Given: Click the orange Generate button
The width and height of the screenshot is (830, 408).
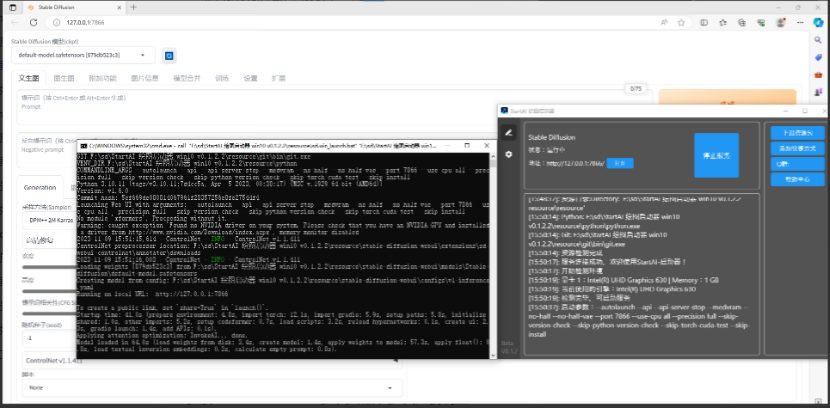Looking at the screenshot, I should [x=727, y=97].
